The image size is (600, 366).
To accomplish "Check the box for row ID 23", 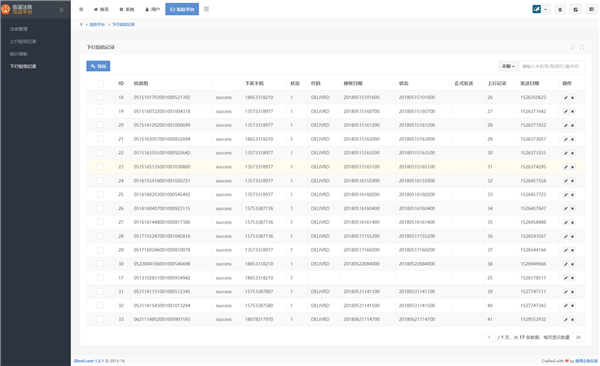I will coord(100,167).
